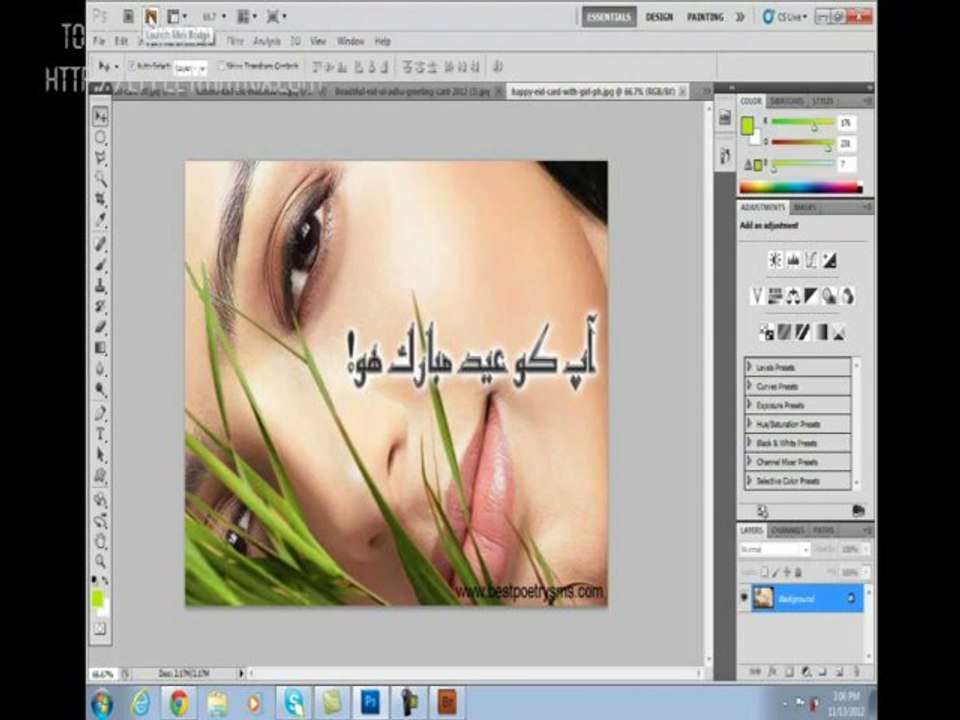Switch to the Masks tab
Image resolution: width=960 pixels, height=720 pixels.
[x=804, y=208]
